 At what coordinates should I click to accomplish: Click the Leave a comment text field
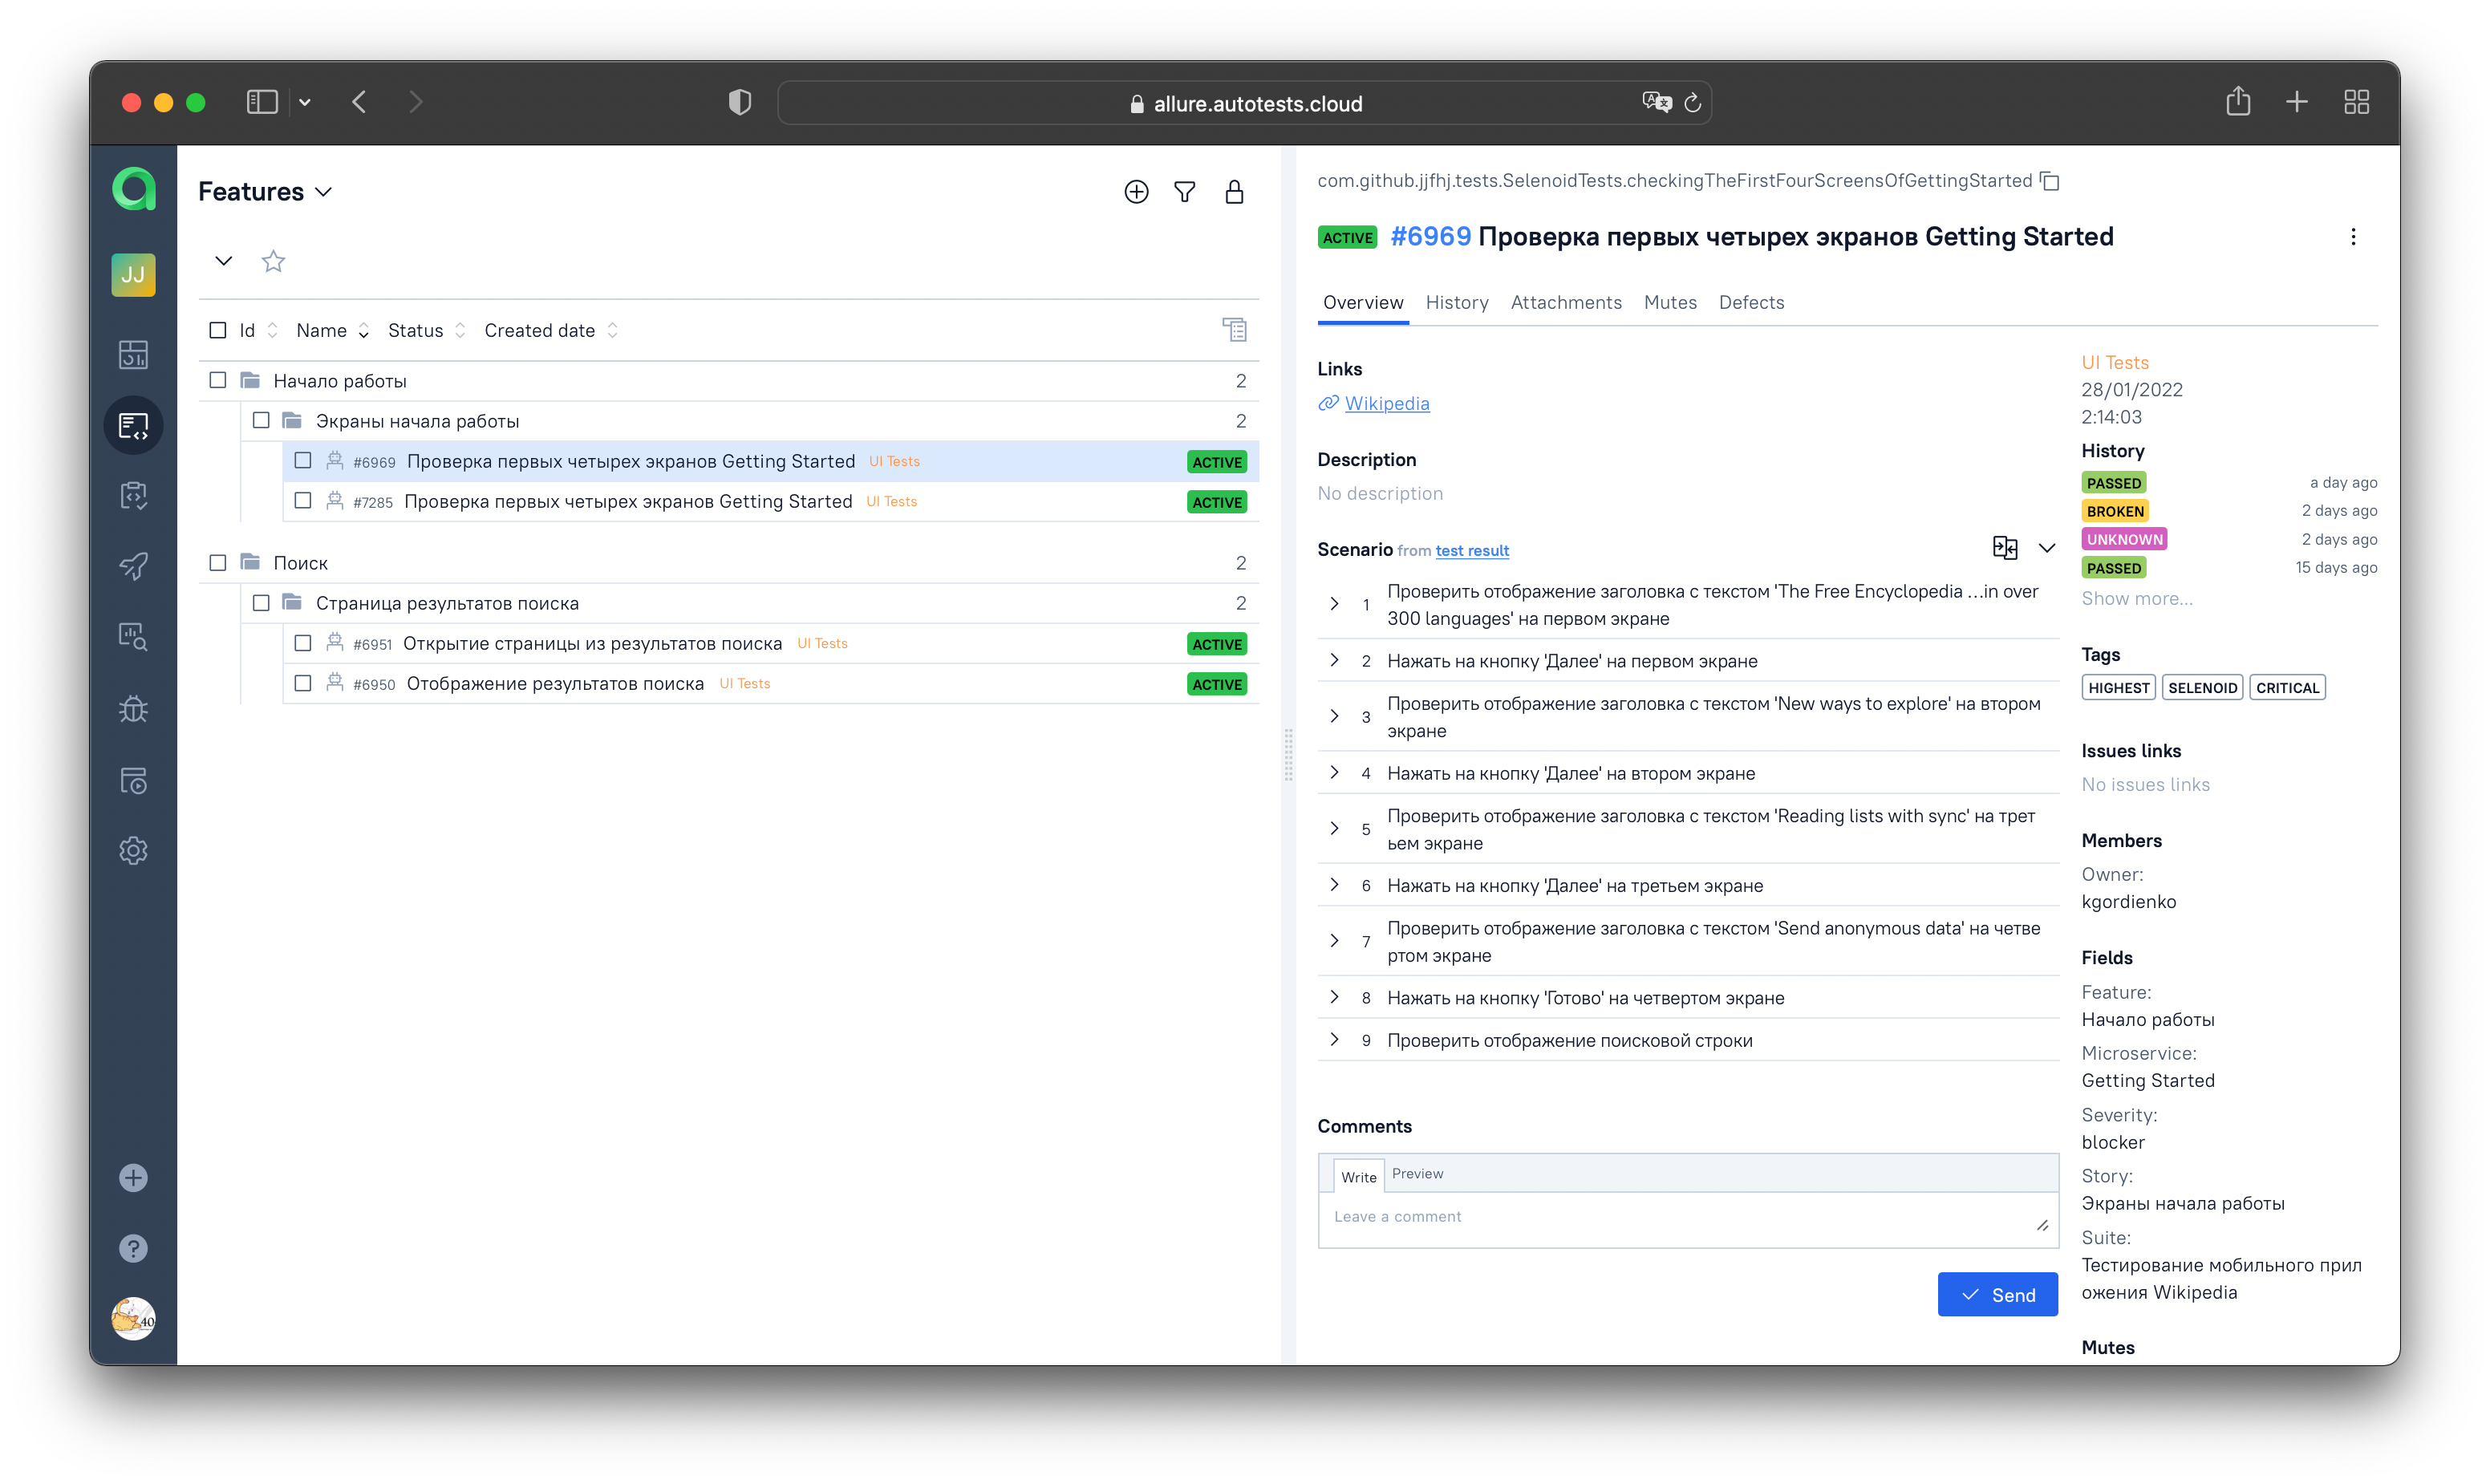pyautogui.click(x=1680, y=1217)
